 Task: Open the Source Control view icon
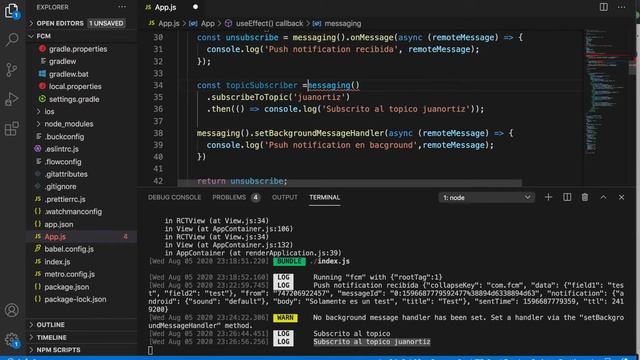12,70
